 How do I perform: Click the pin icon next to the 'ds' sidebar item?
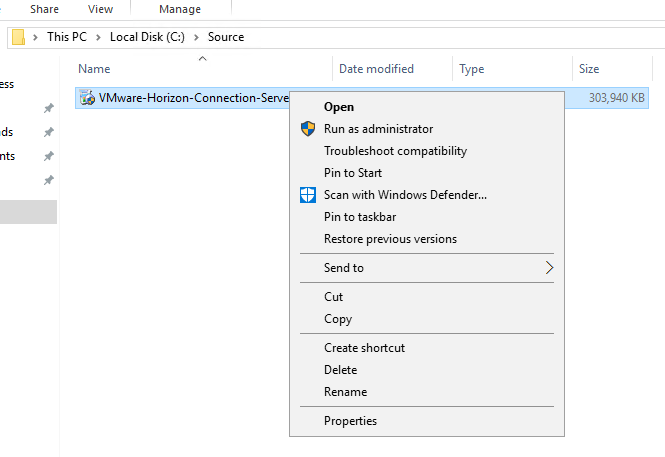point(49,132)
